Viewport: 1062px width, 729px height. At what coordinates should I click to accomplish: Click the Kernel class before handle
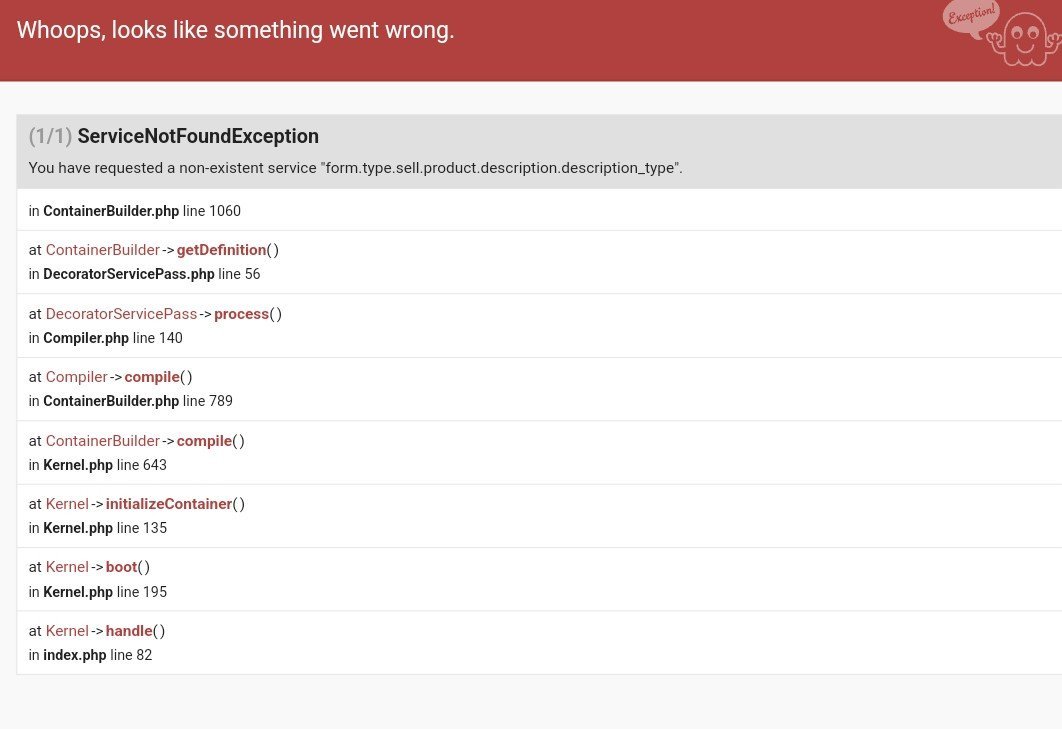pos(67,631)
